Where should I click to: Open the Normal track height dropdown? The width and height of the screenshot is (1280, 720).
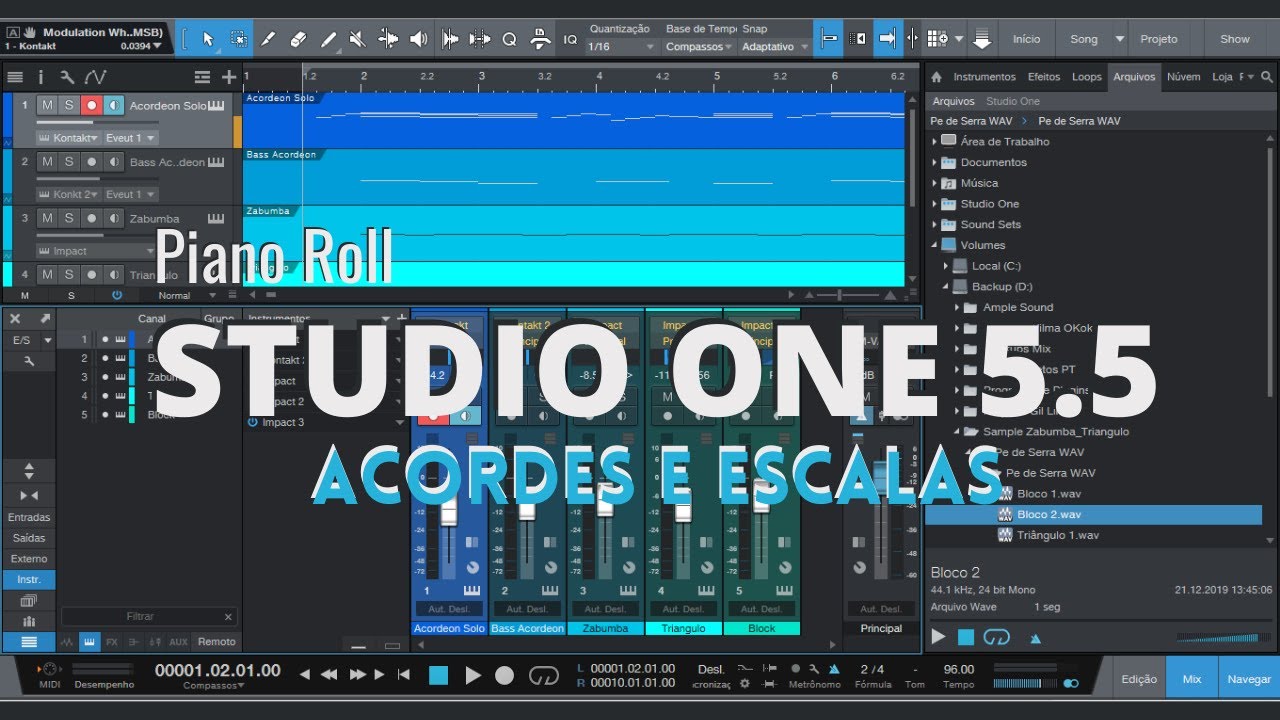point(180,296)
